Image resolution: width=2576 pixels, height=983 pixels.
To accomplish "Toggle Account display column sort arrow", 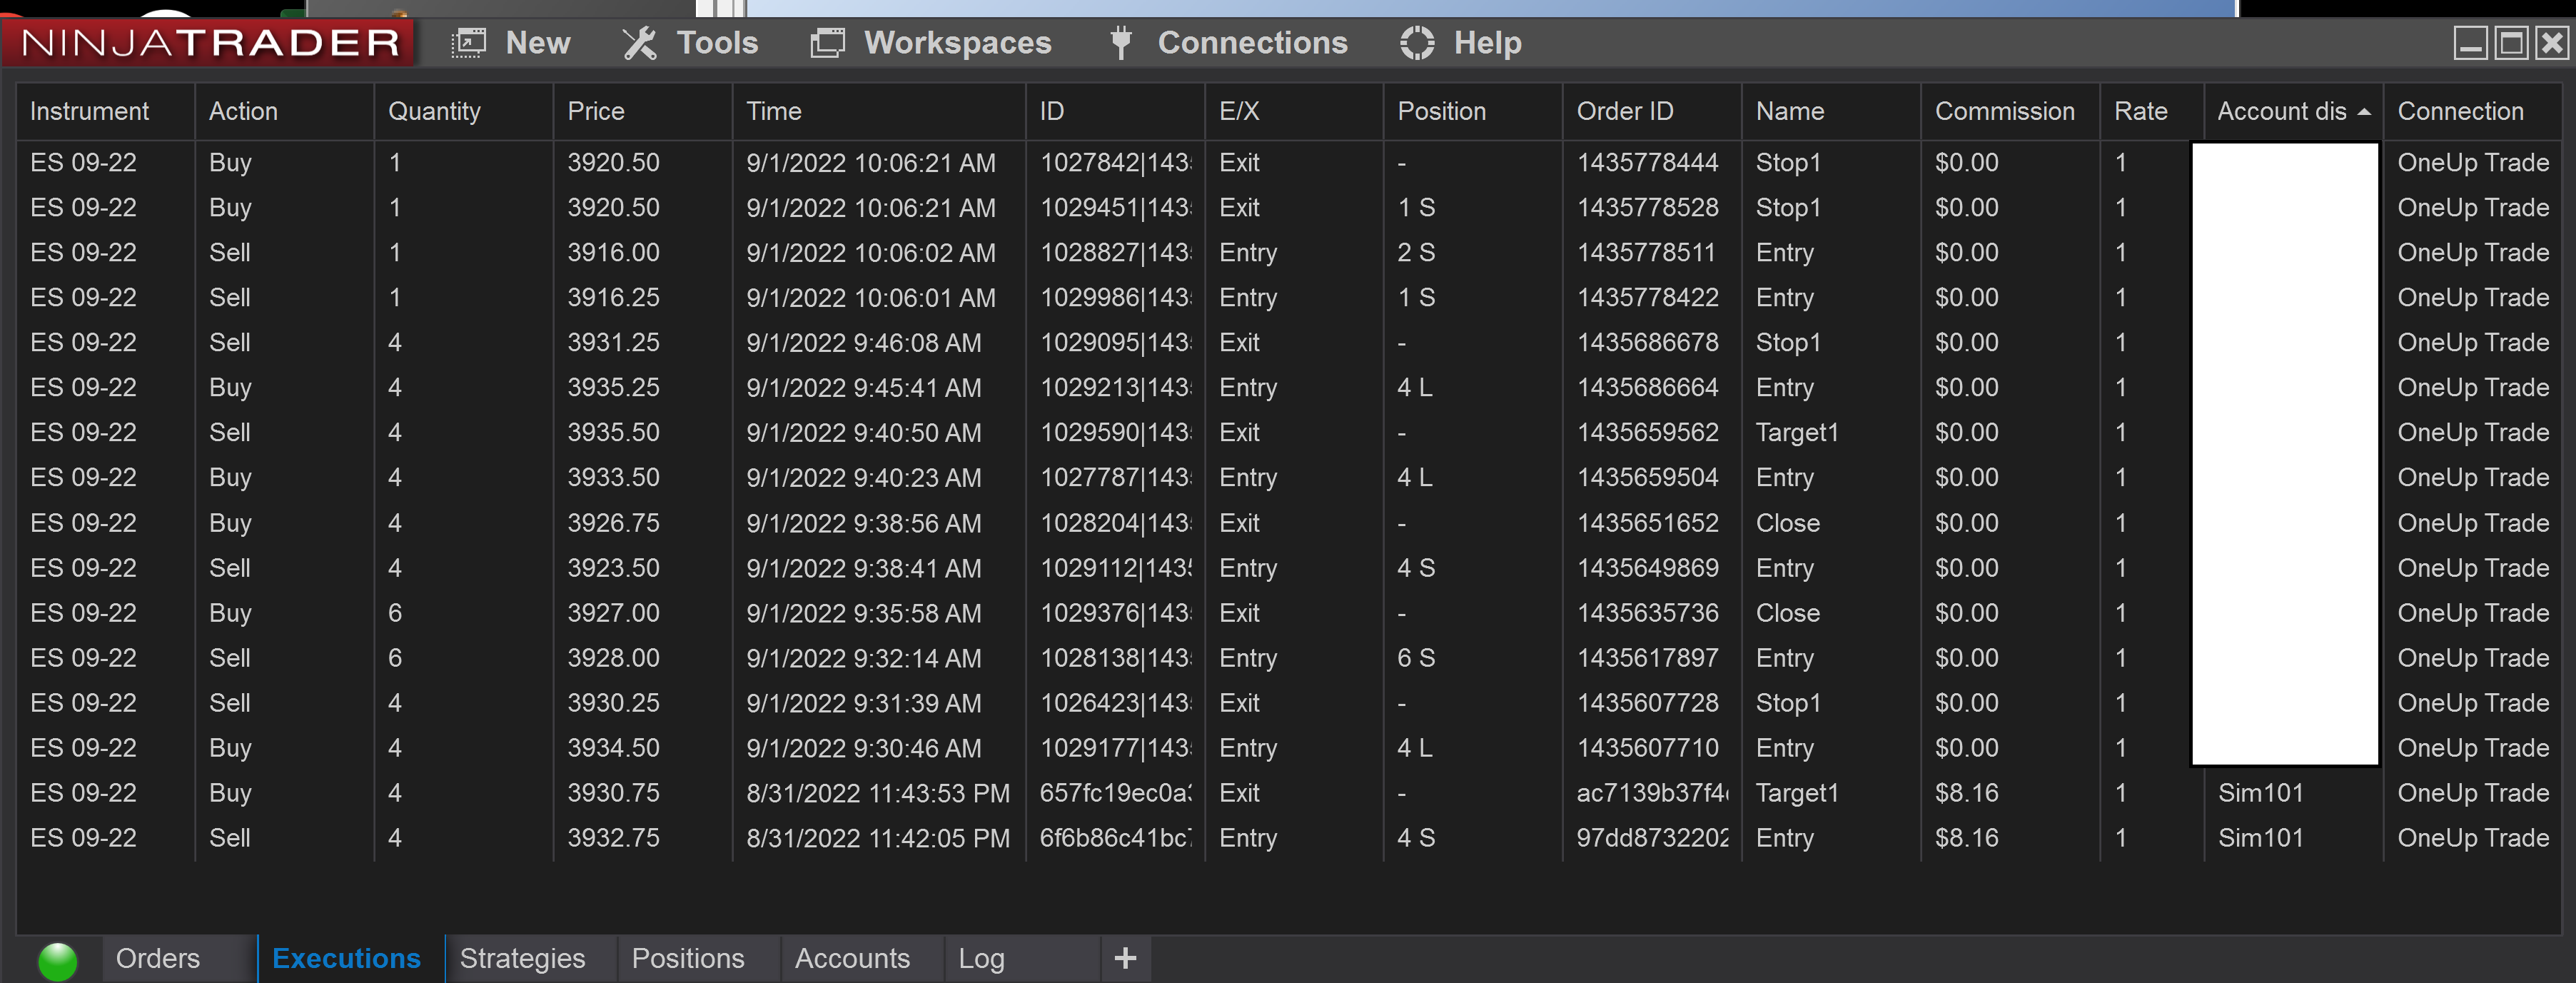I will pos(2363,112).
